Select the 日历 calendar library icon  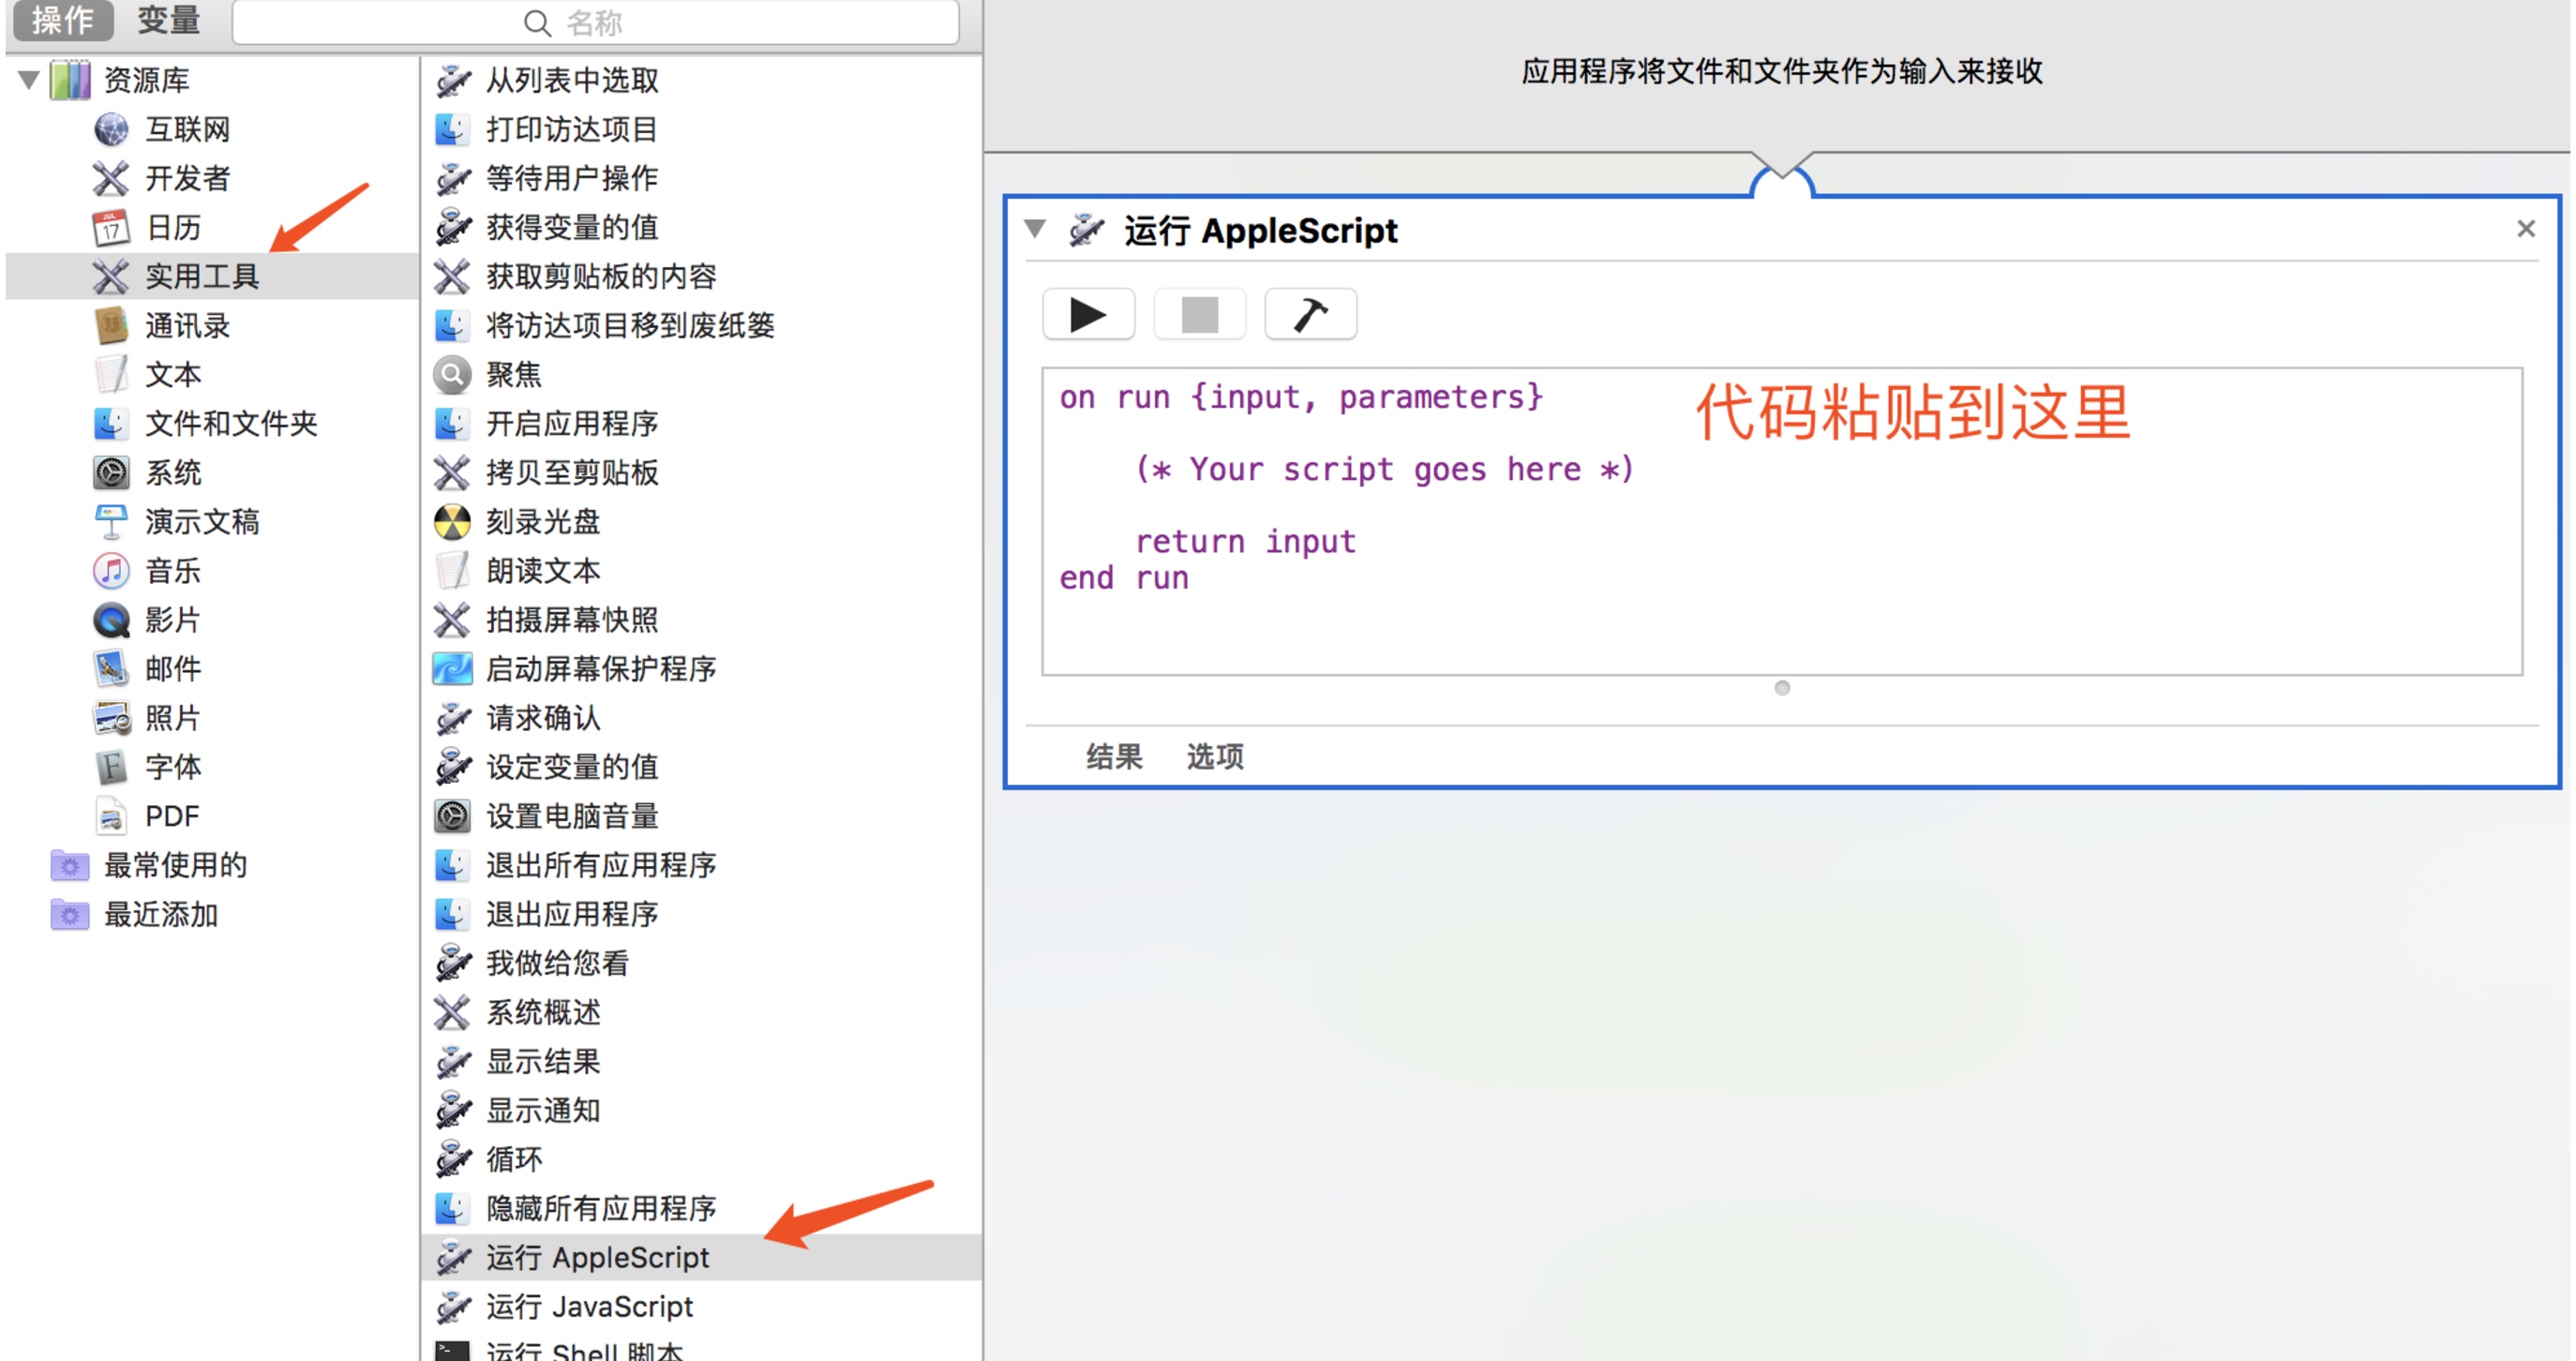(111, 227)
